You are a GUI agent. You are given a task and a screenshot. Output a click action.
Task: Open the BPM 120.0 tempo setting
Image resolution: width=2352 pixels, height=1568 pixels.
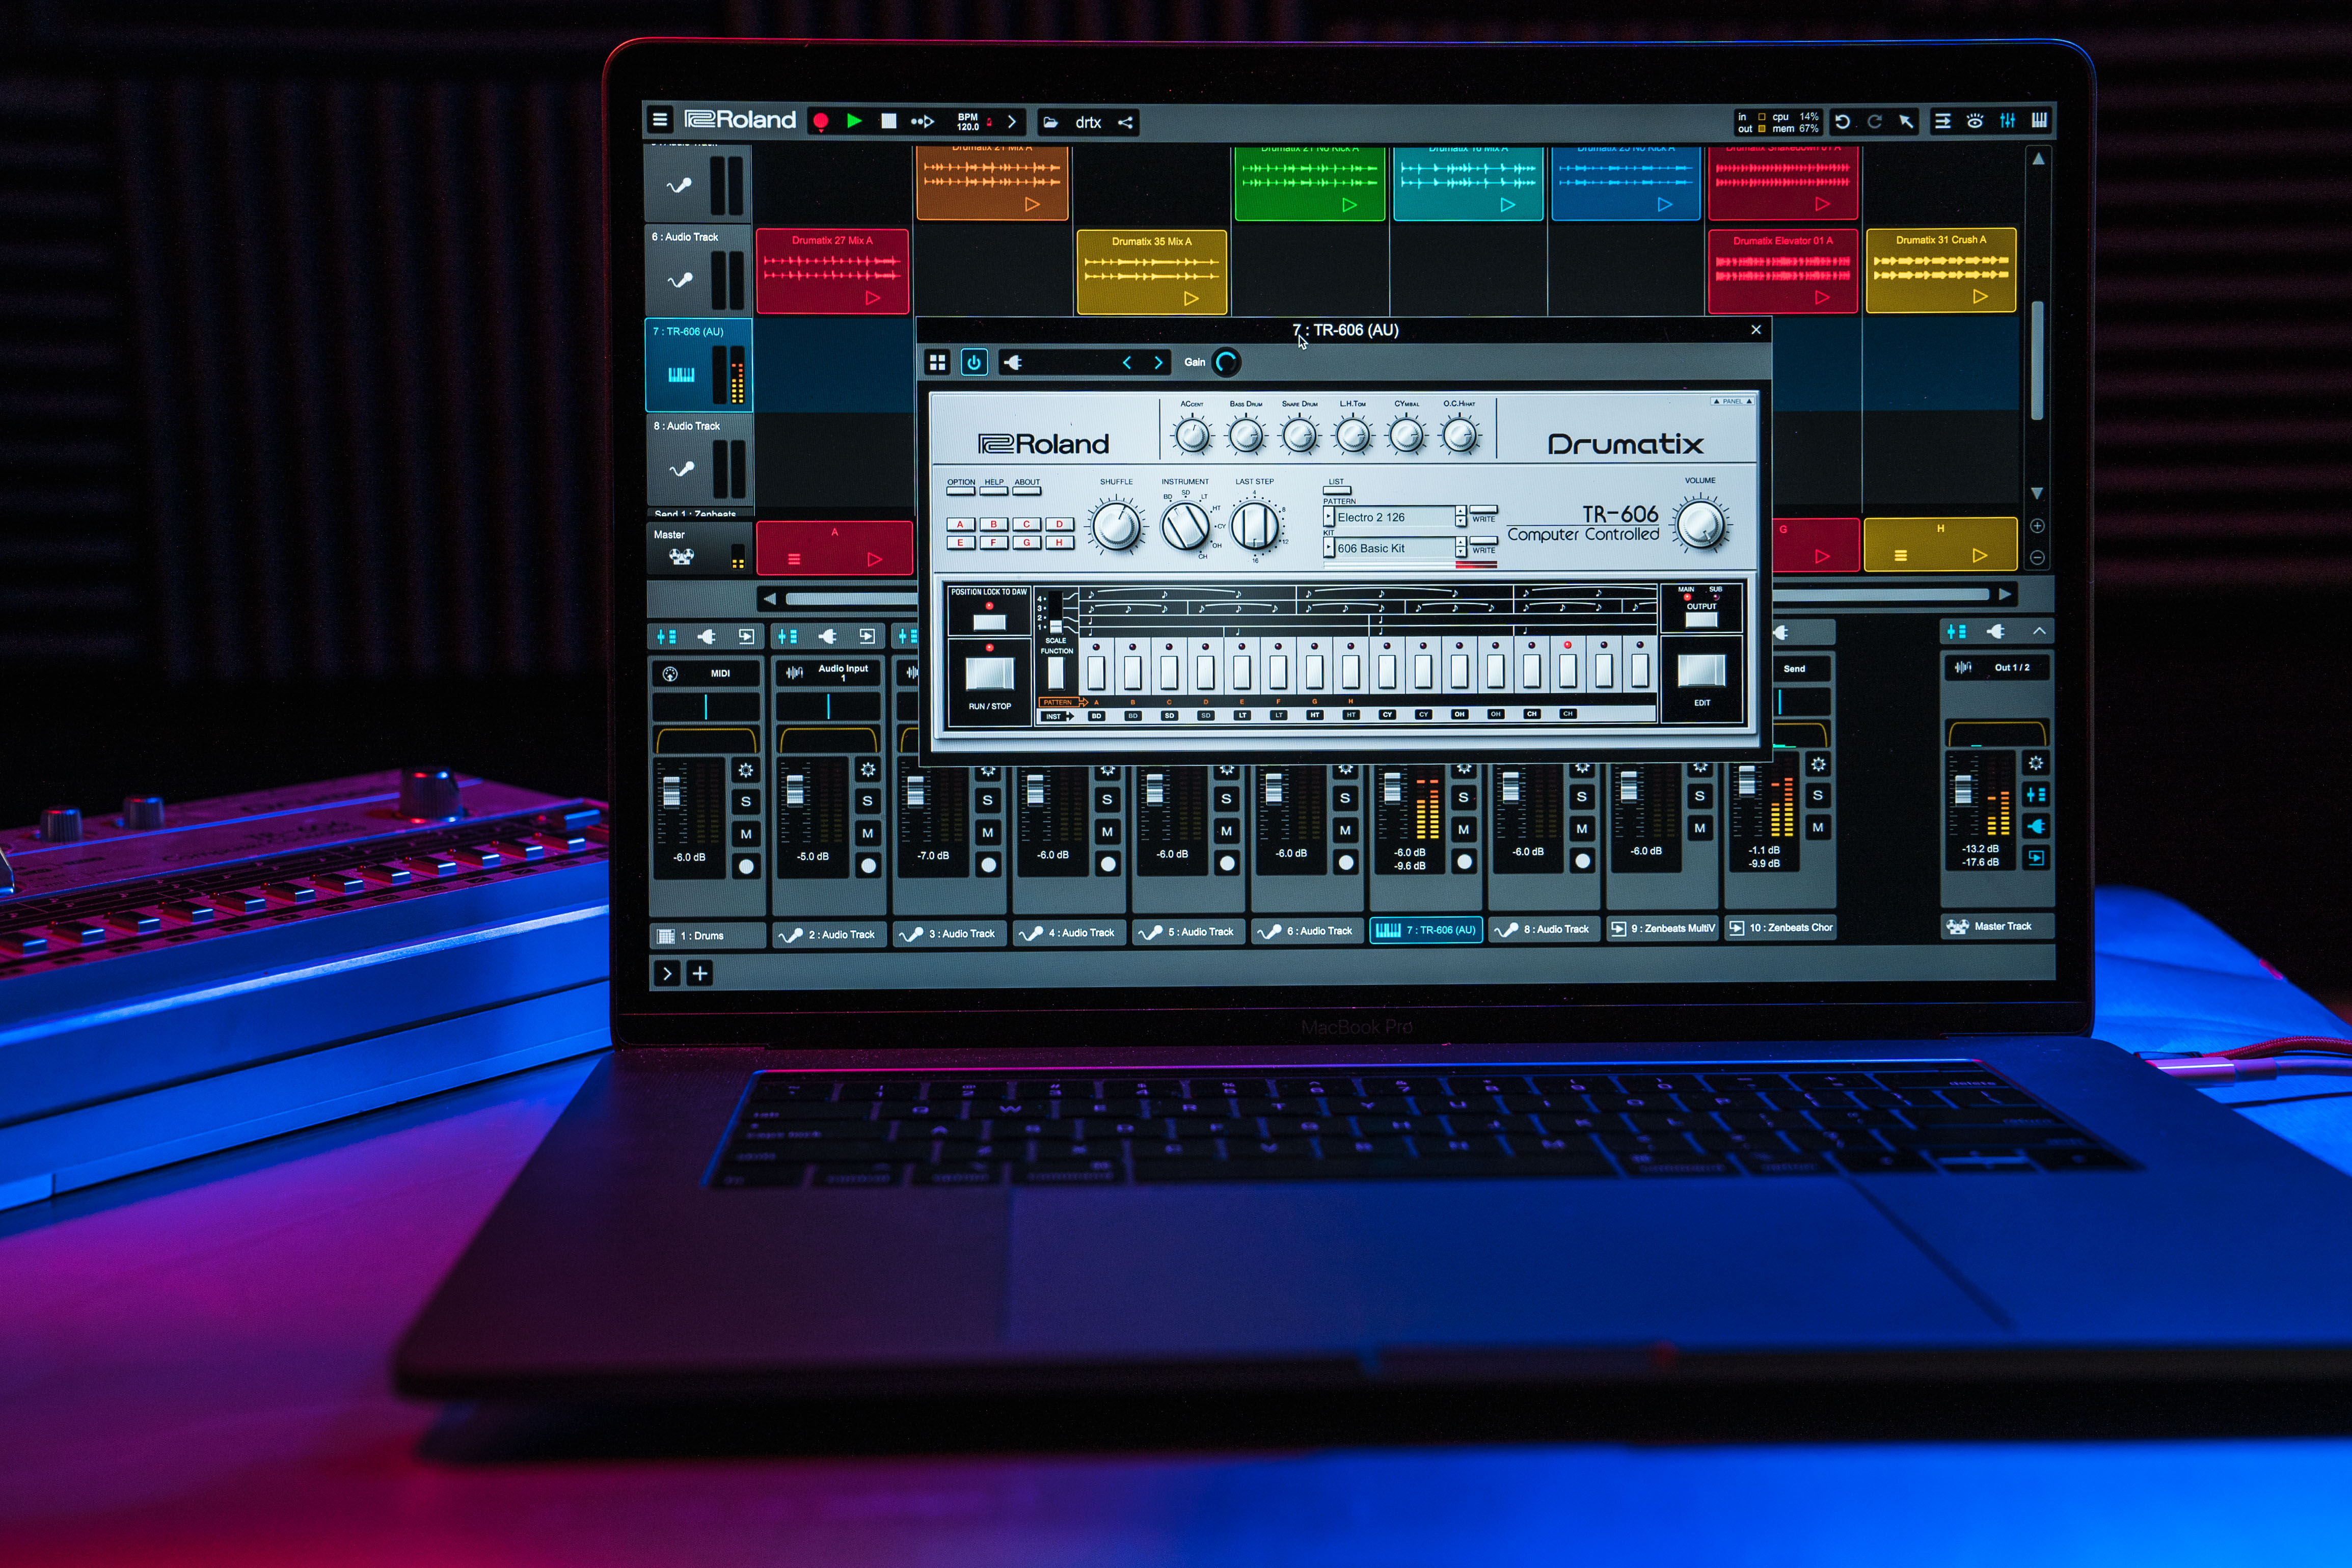968,122
